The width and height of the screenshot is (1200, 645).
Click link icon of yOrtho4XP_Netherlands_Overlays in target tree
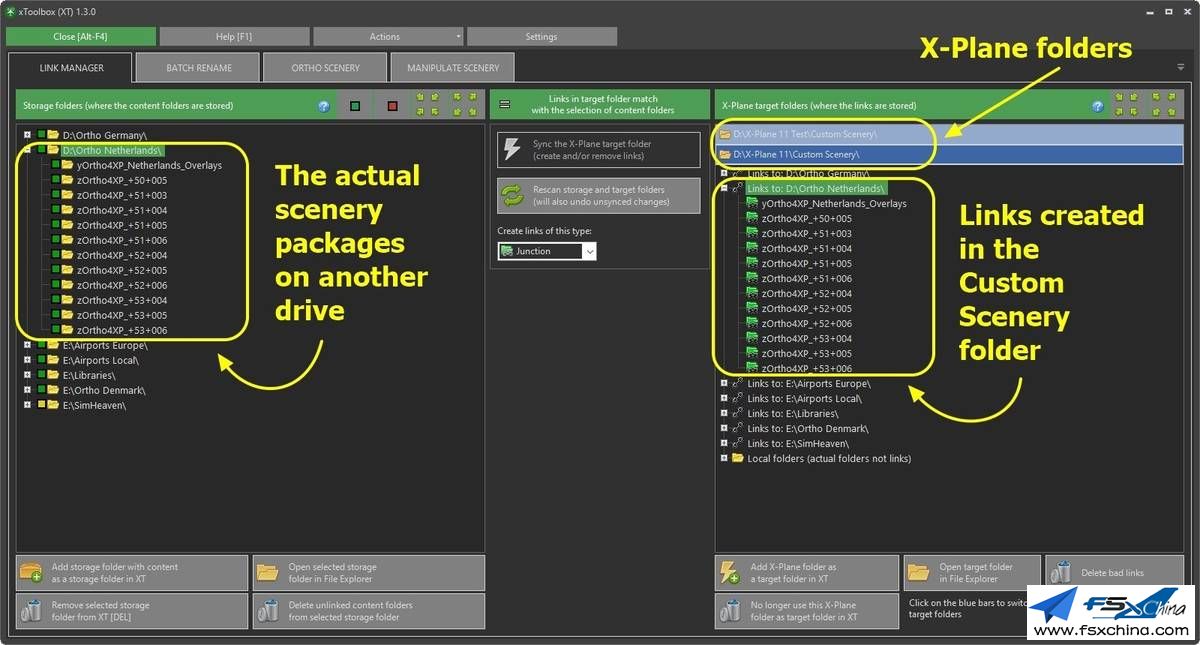point(752,203)
